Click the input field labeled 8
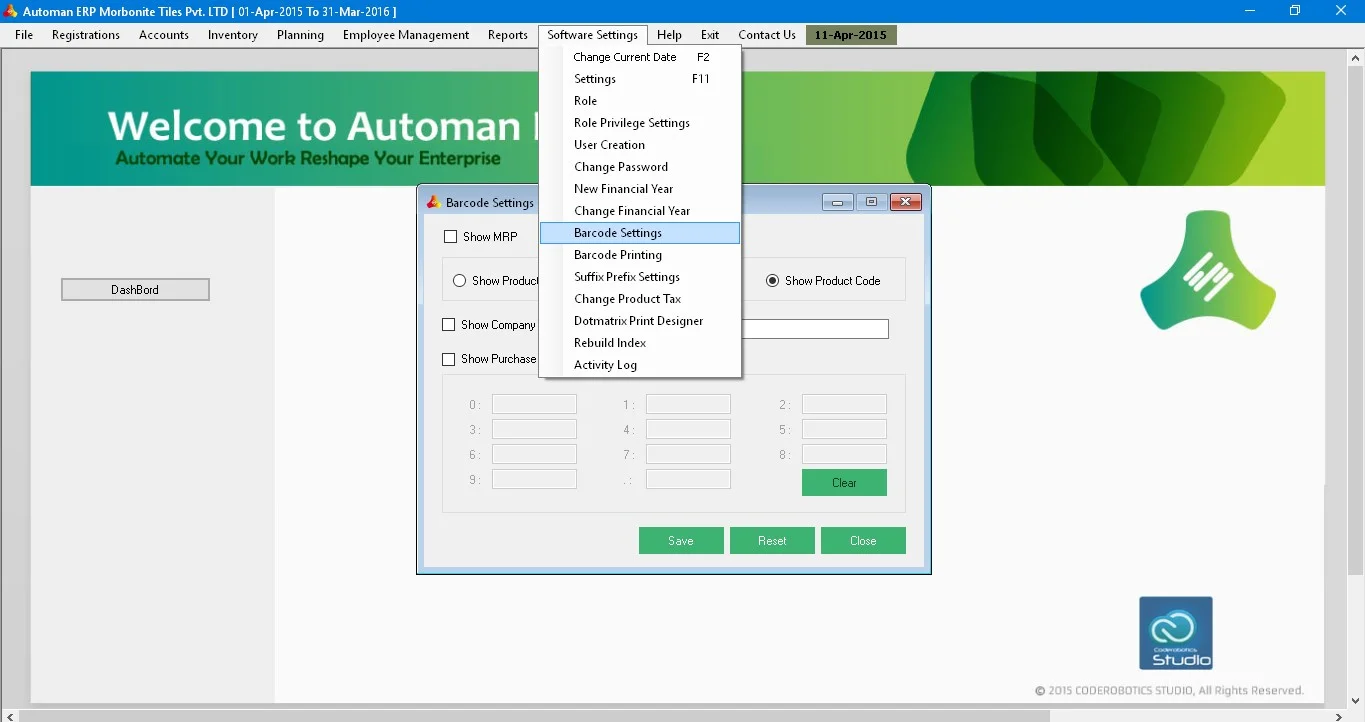This screenshot has width=1365, height=722. click(x=844, y=455)
